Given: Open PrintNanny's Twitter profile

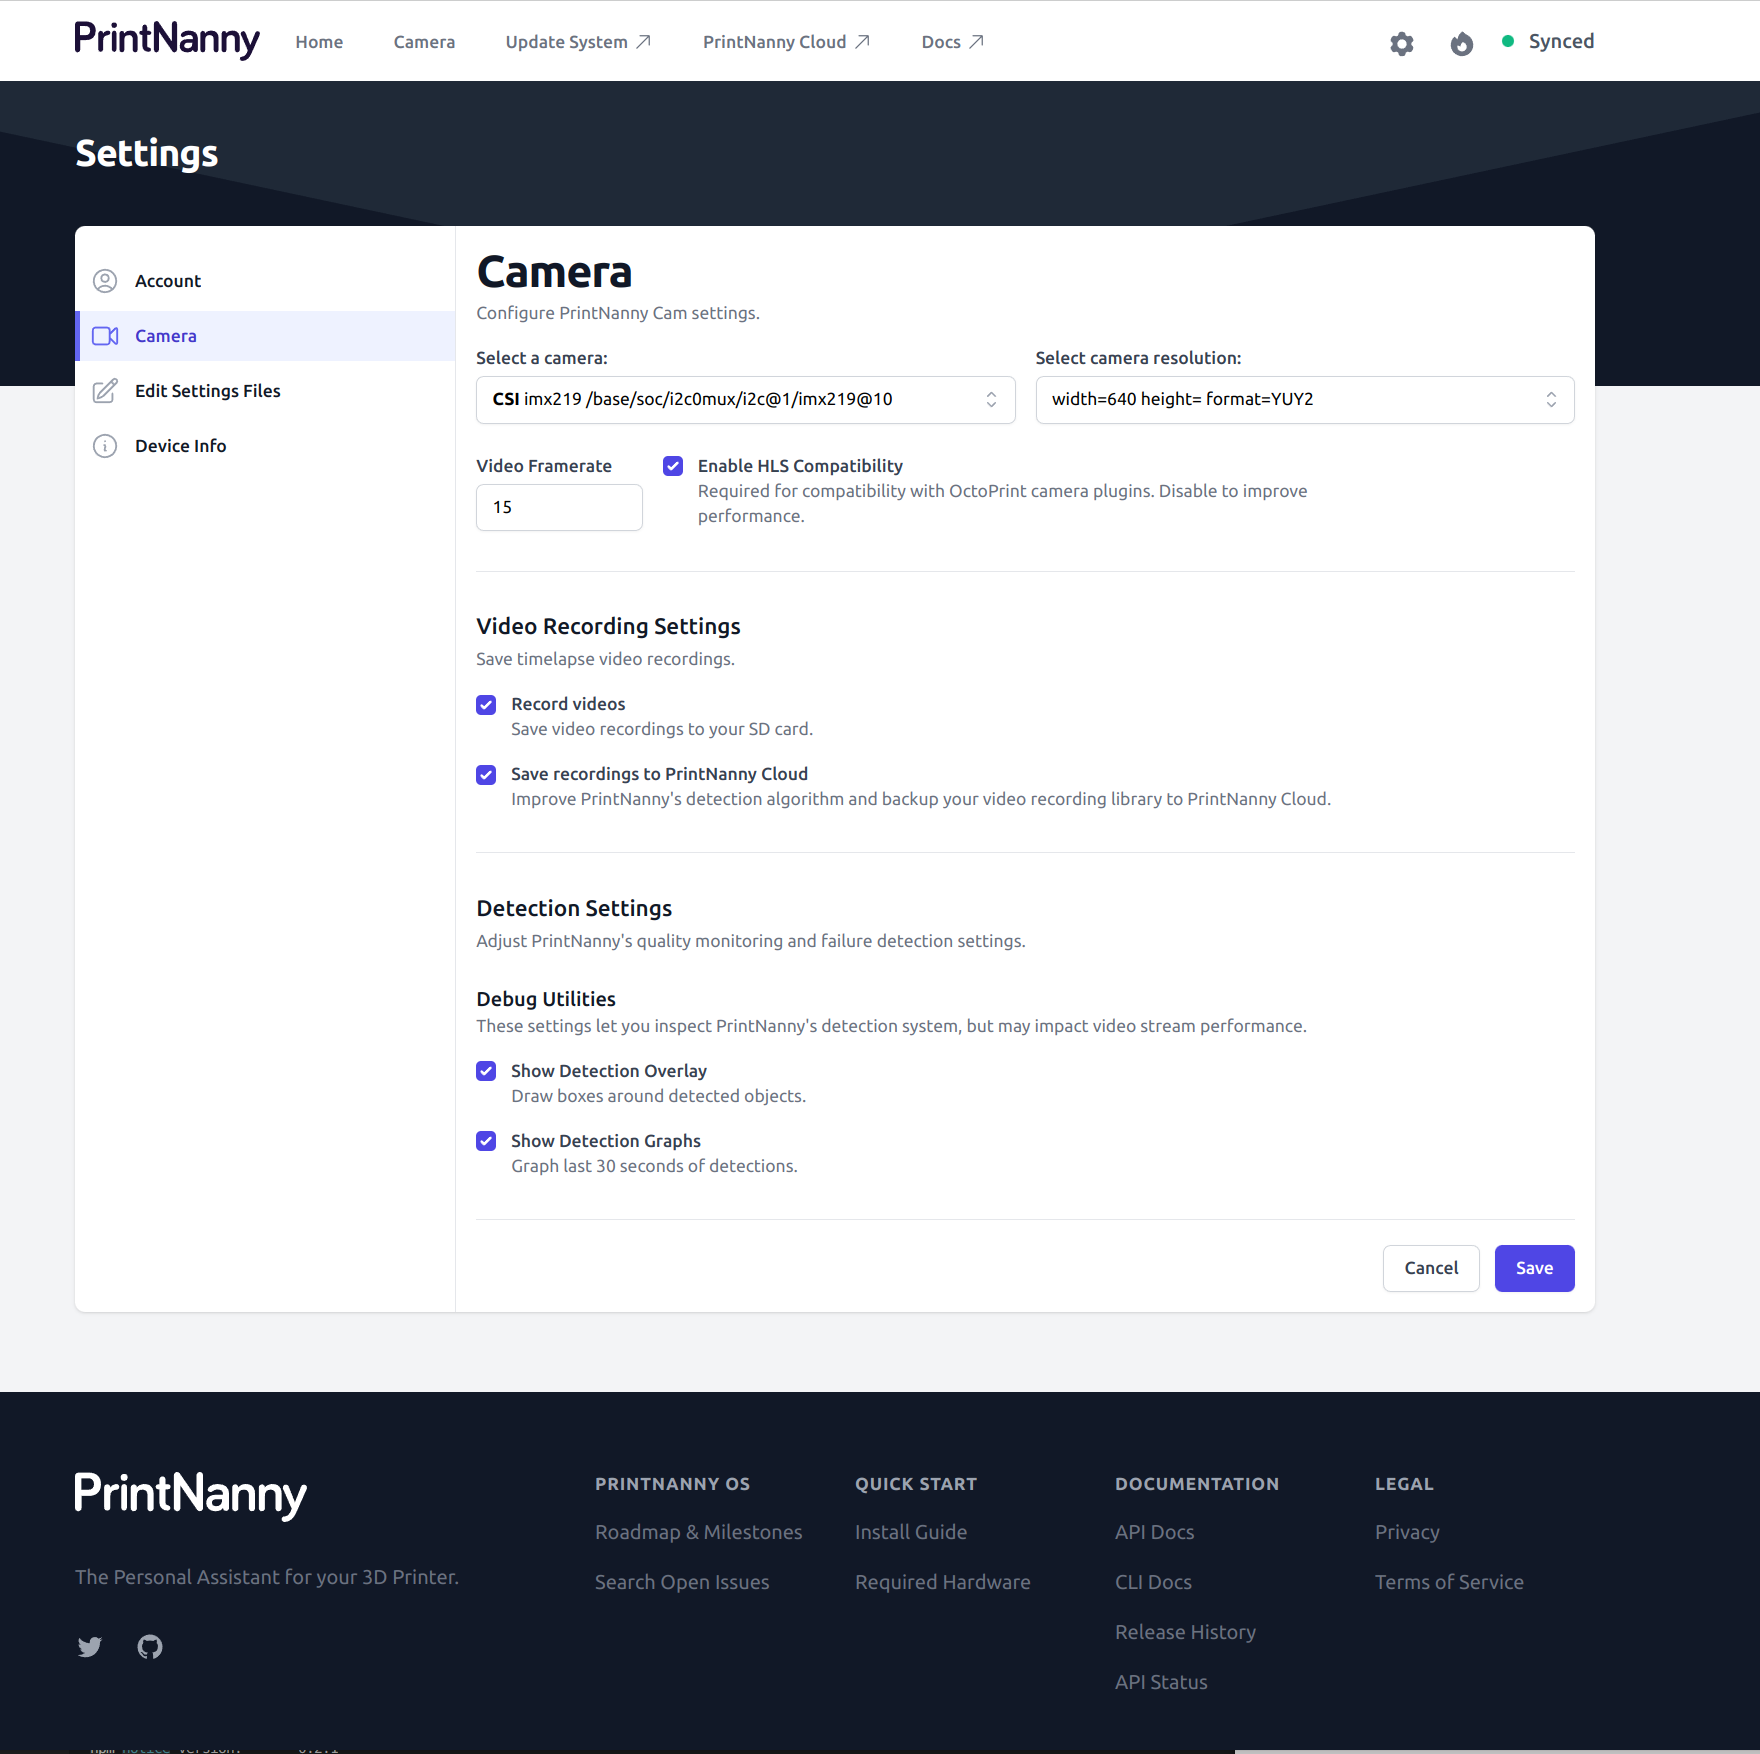Looking at the screenshot, I should (x=89, y=1647).
